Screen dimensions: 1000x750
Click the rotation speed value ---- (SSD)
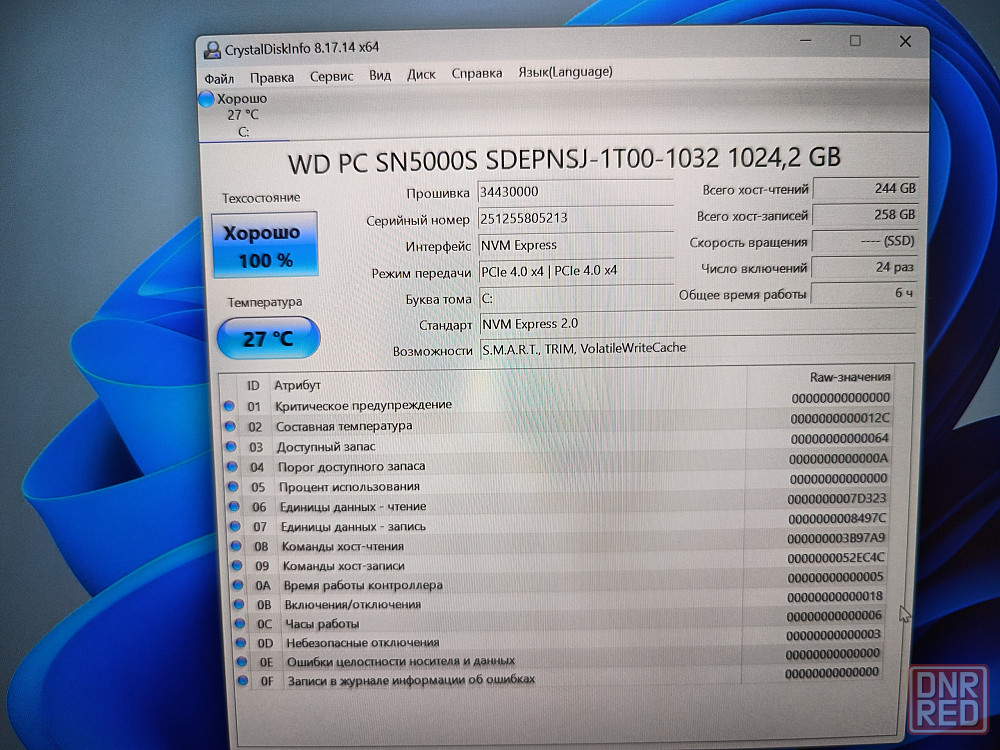tap(864, 241)
